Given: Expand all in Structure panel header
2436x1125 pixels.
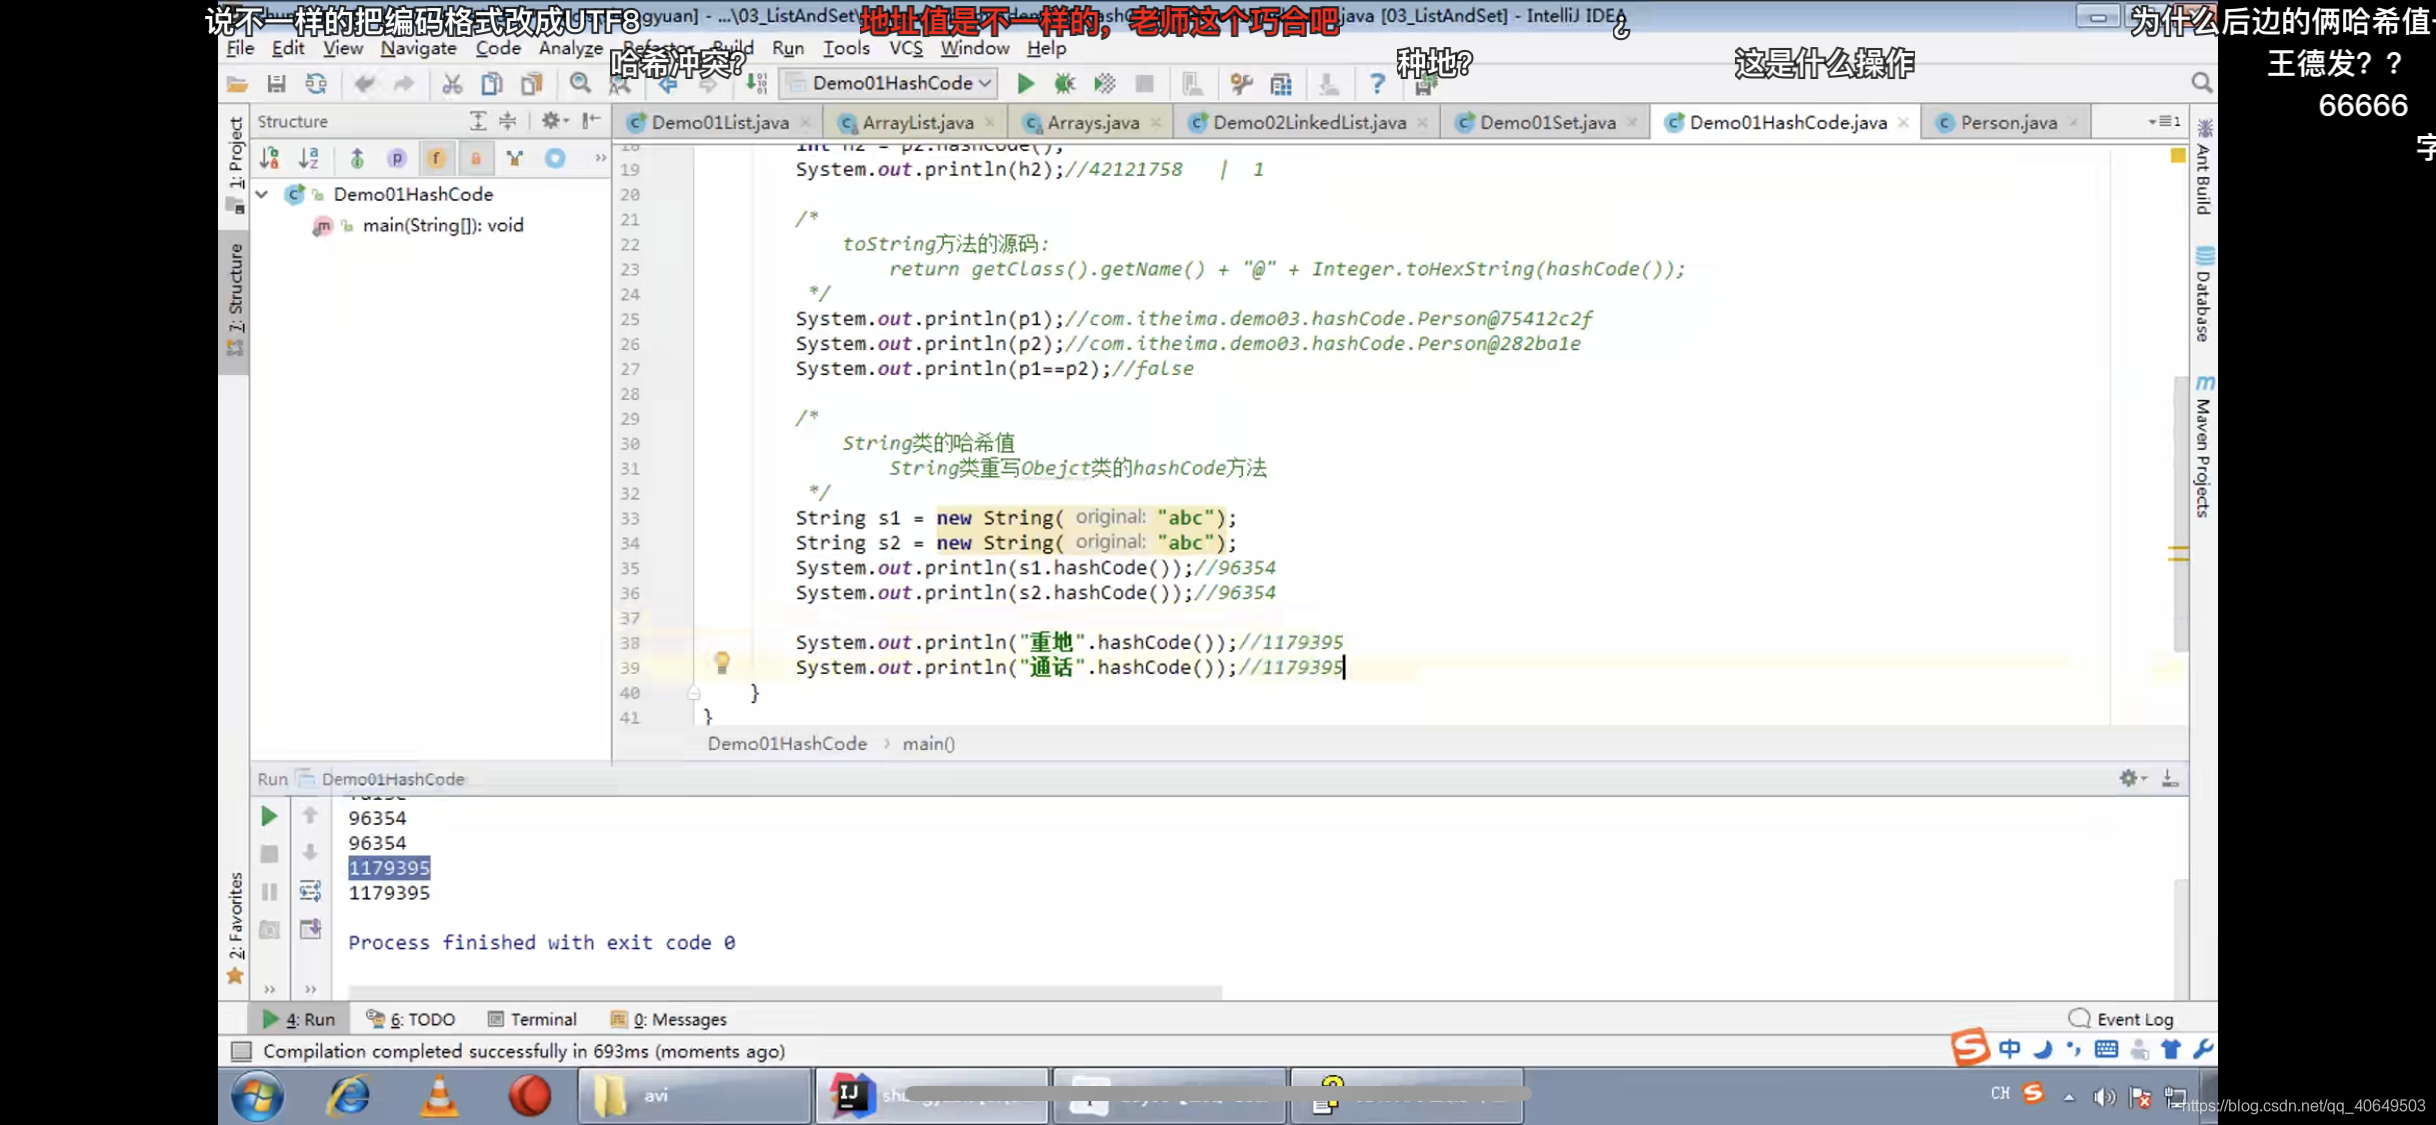Looking at the screenshot, I should 478,121.
